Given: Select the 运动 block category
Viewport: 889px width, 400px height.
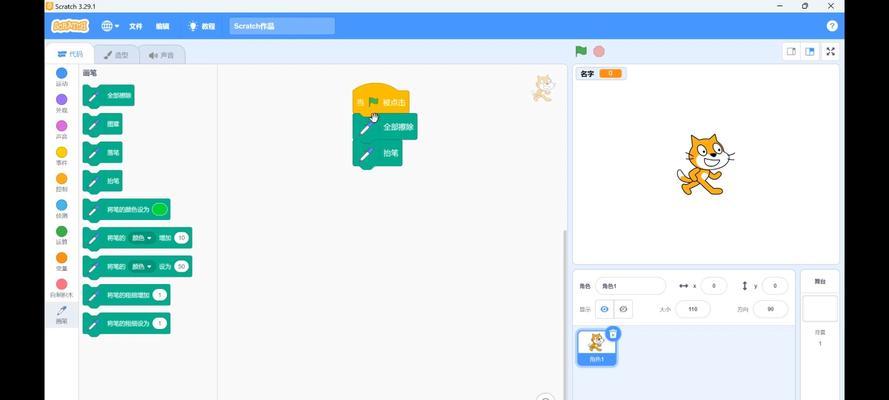Looking at the screenshot, I should click(x=61, y=77).
